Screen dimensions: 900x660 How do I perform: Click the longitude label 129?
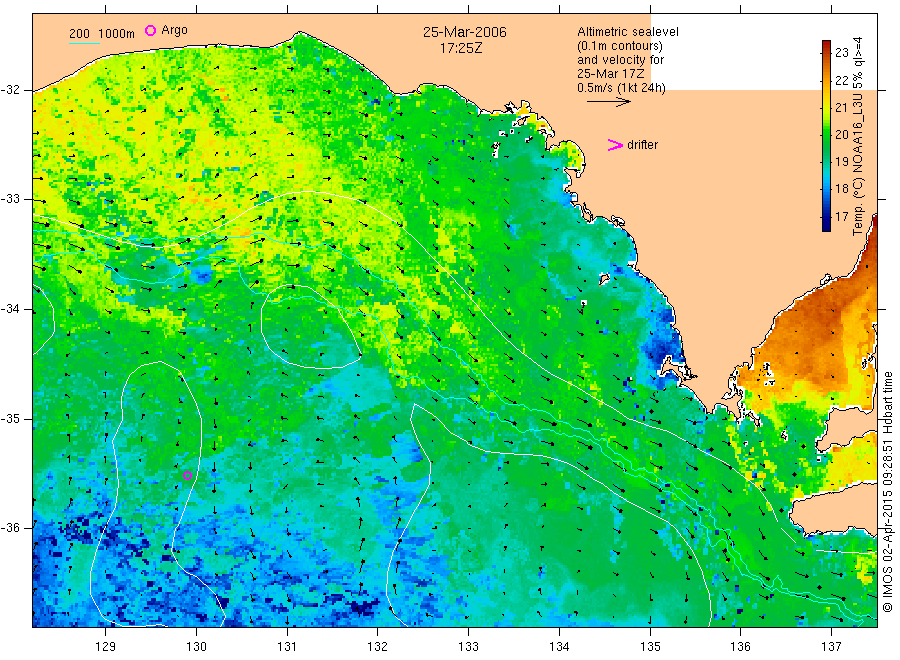(106, 647)
